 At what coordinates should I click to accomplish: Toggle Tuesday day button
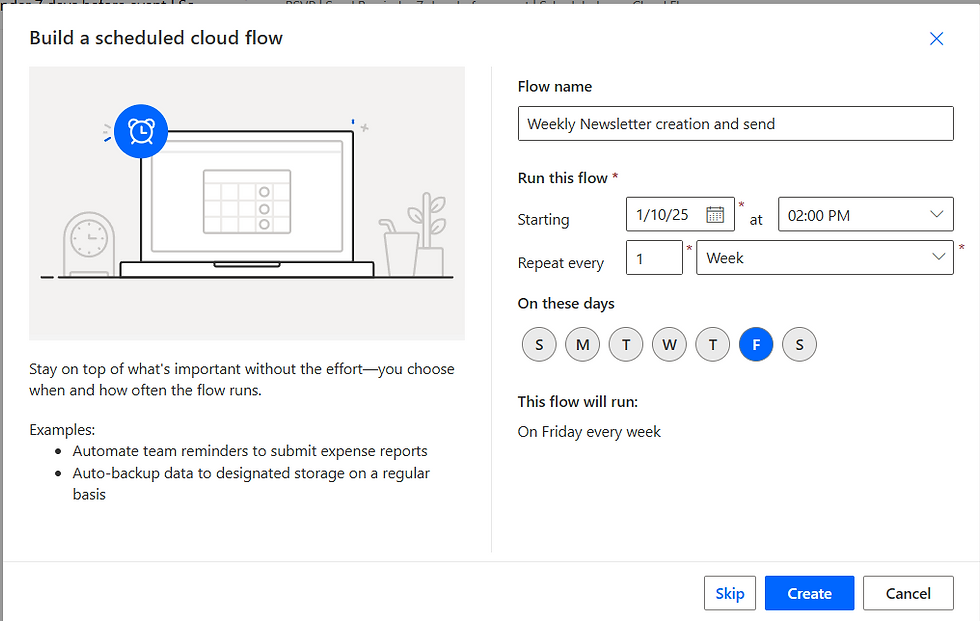[626, 344]
